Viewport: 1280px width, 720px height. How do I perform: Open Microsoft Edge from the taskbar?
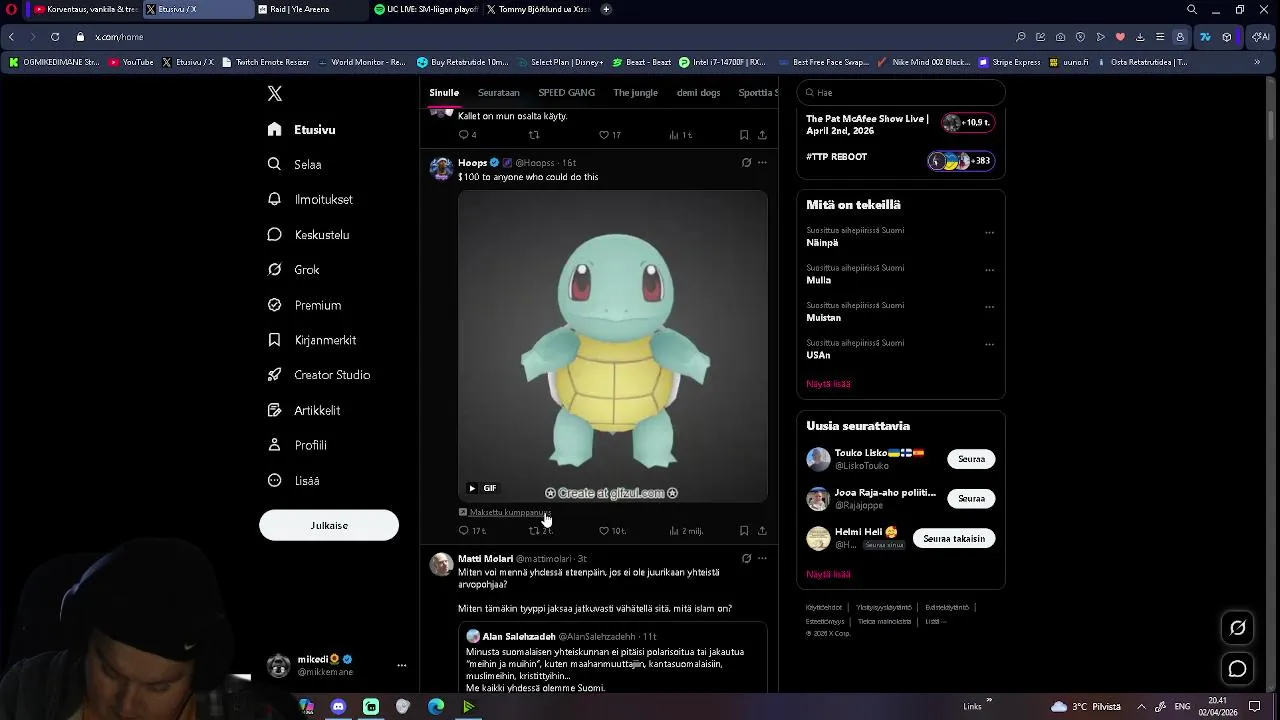[436, 707]
